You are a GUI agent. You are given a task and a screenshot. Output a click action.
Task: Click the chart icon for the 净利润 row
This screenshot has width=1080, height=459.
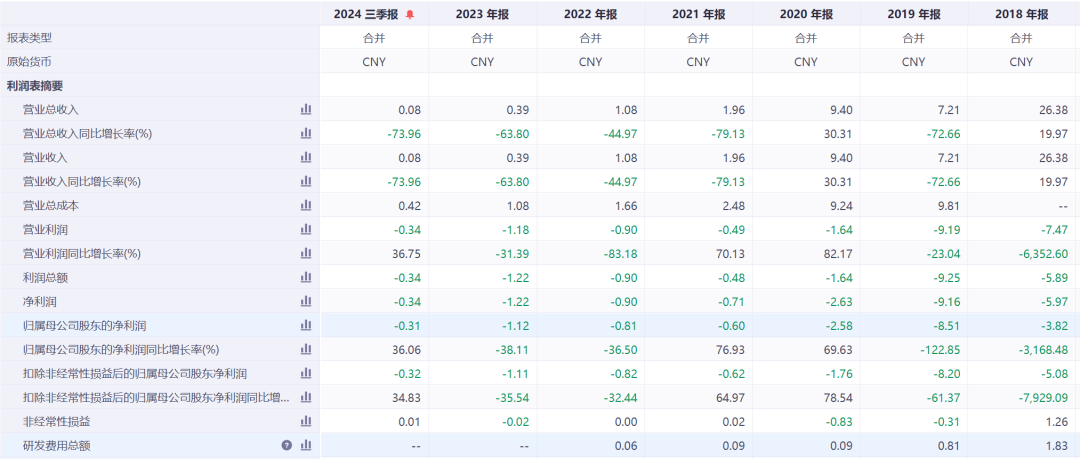[x=306, y=301]
